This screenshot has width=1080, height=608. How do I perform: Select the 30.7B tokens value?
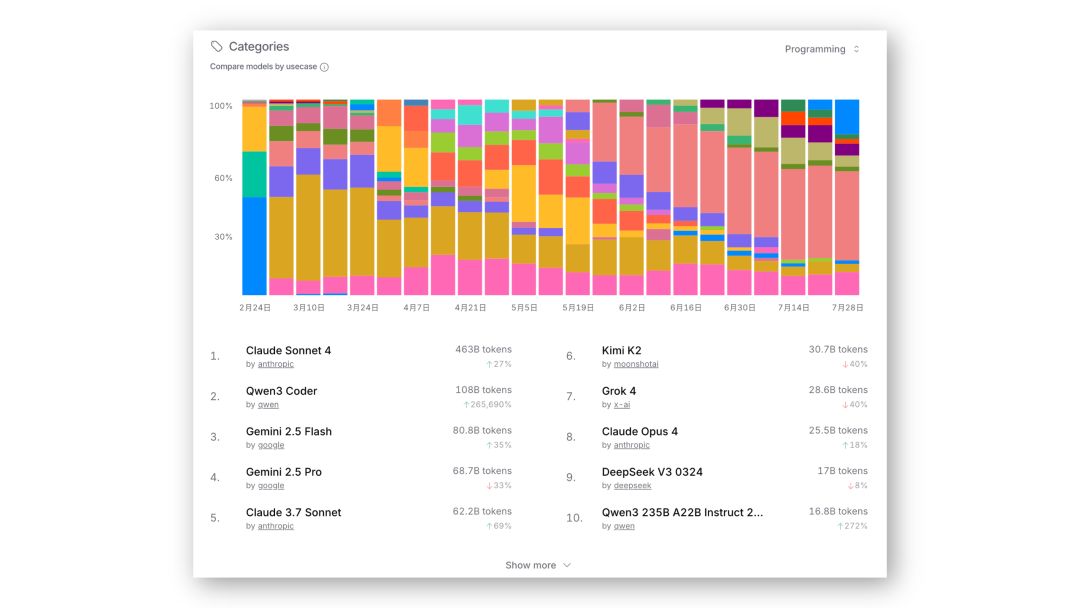[x=838, y=350]
